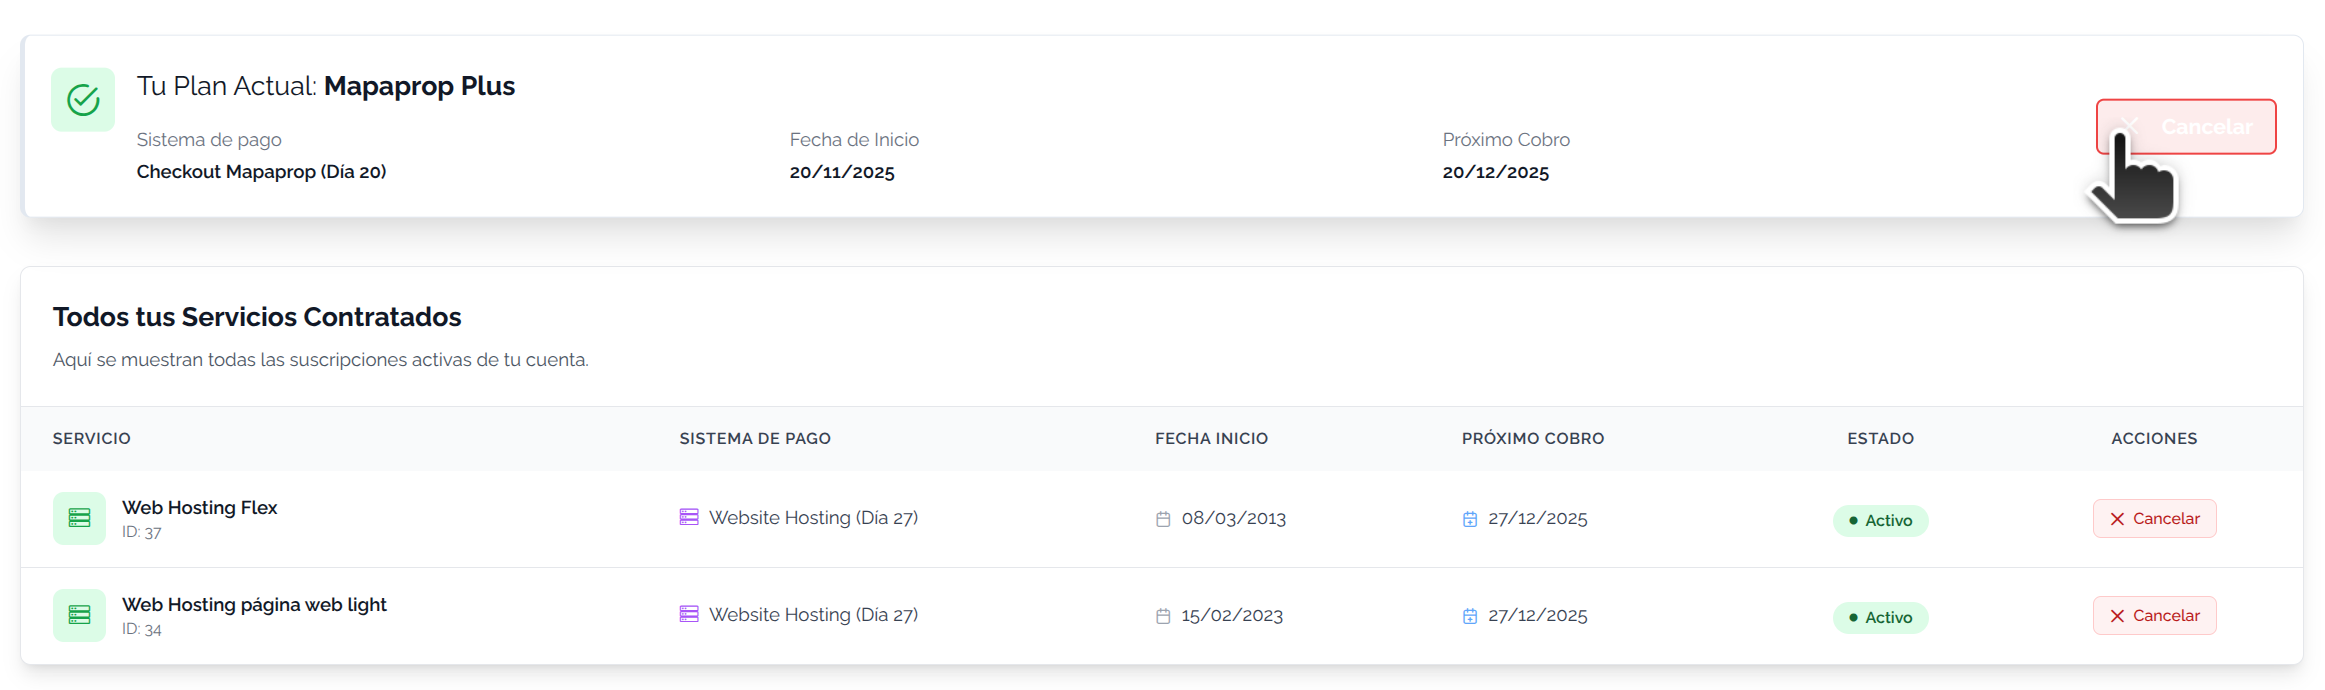
Task: Click payment system icon in Web Hosting Flex row
Action: tap(689, 517)
